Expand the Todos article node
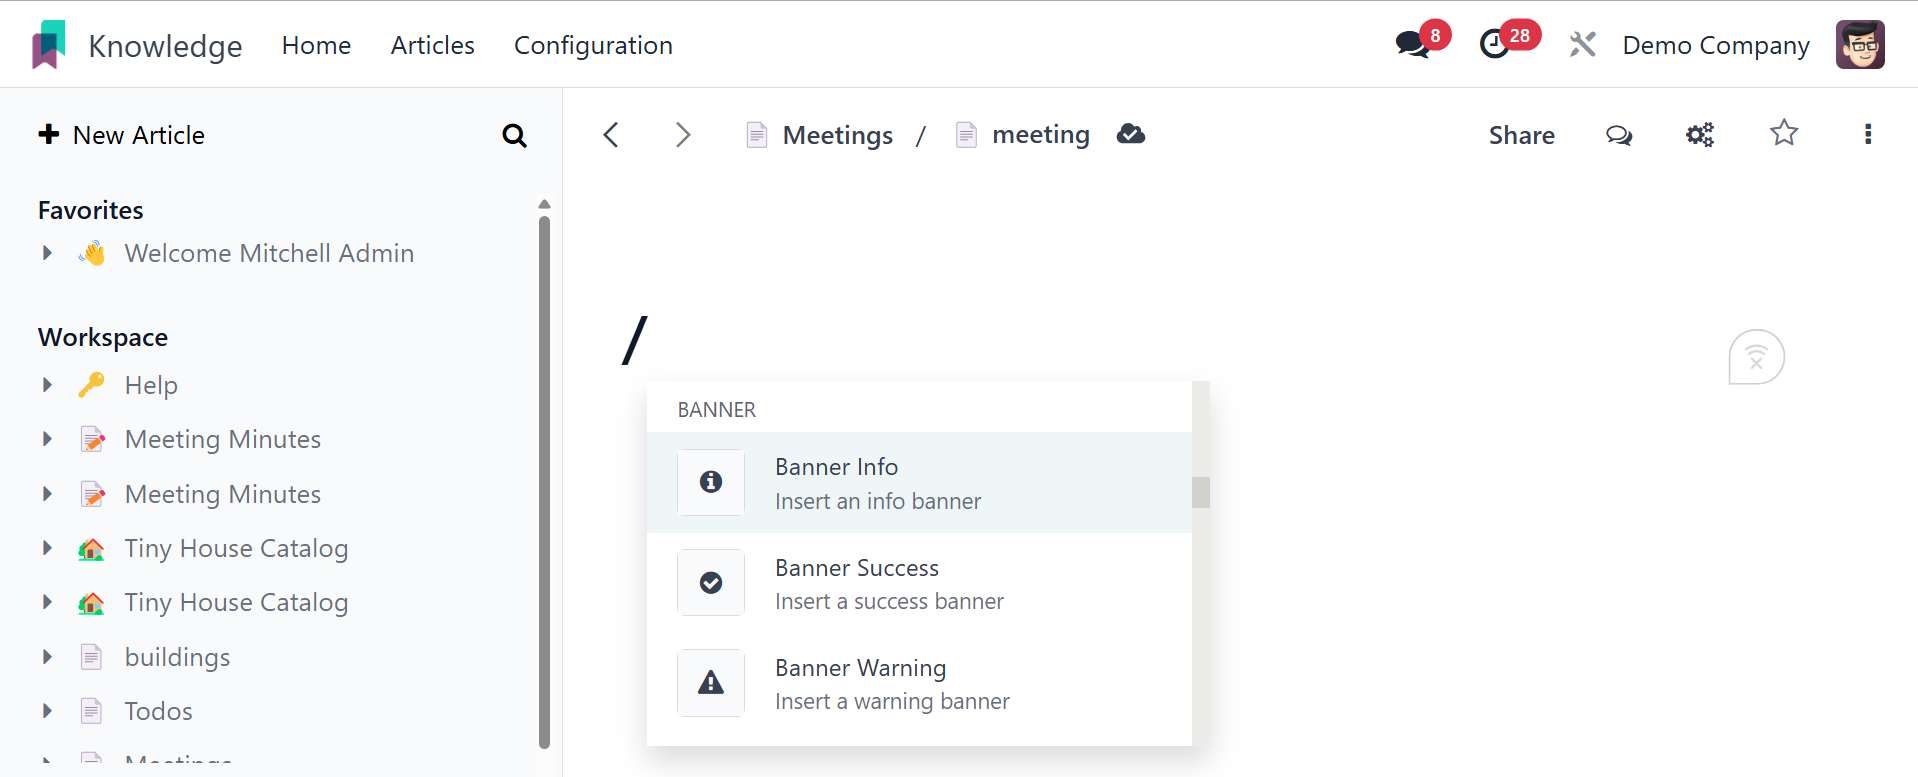The width and height of the screenshot is (1918, 777). pyautogui.click(x=47, y=711)
